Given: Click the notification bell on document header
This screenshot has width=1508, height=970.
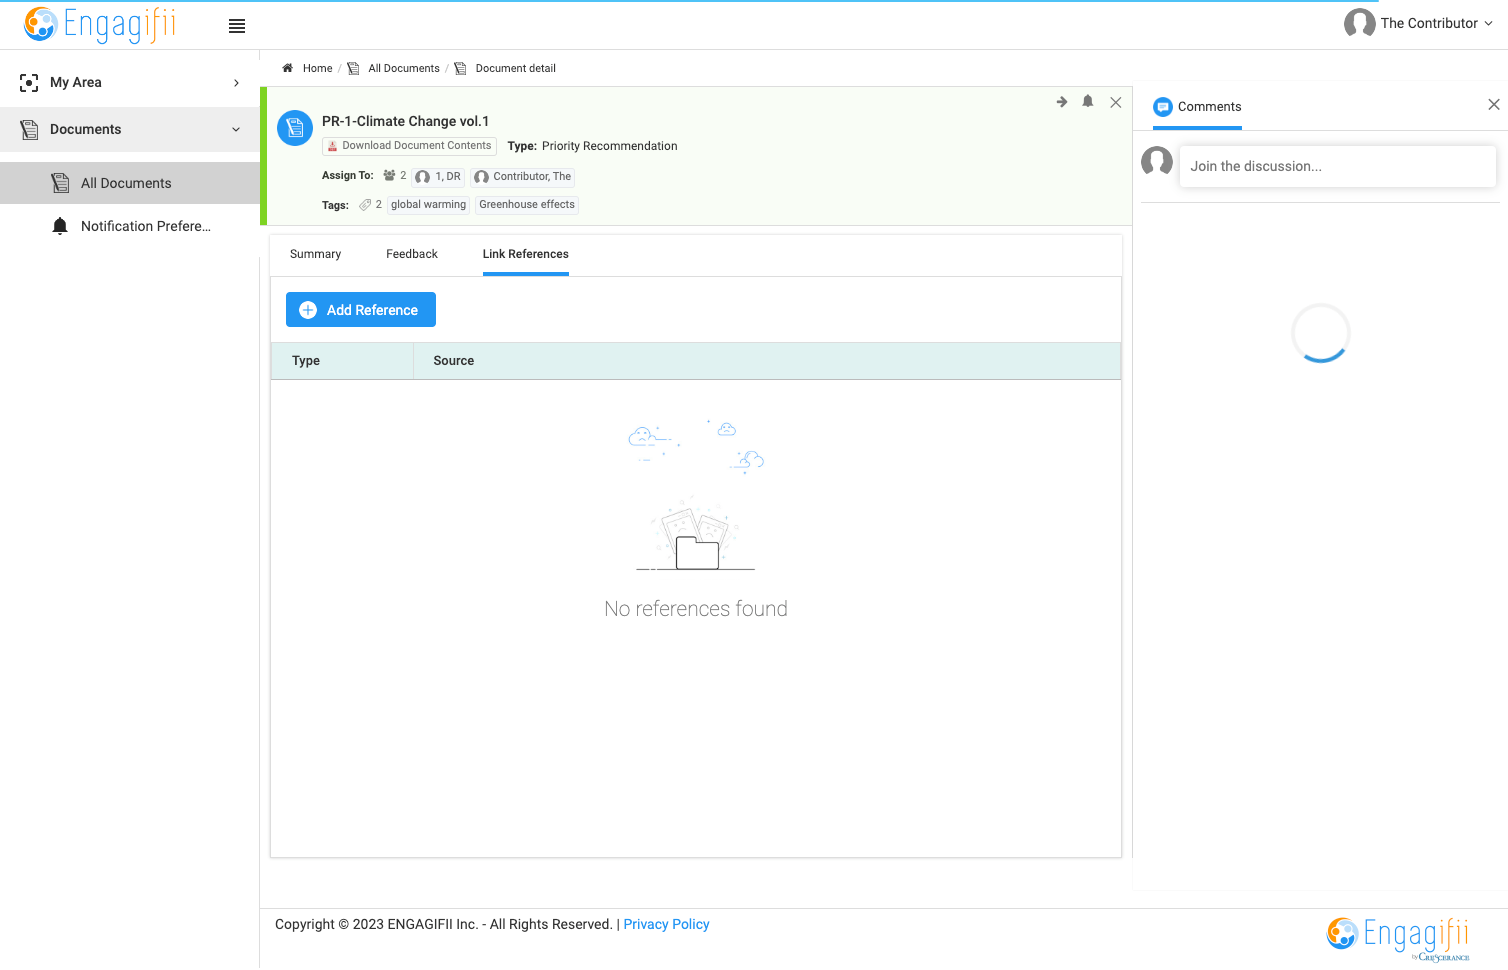Looking at the screenshot, I should 1088,102.
